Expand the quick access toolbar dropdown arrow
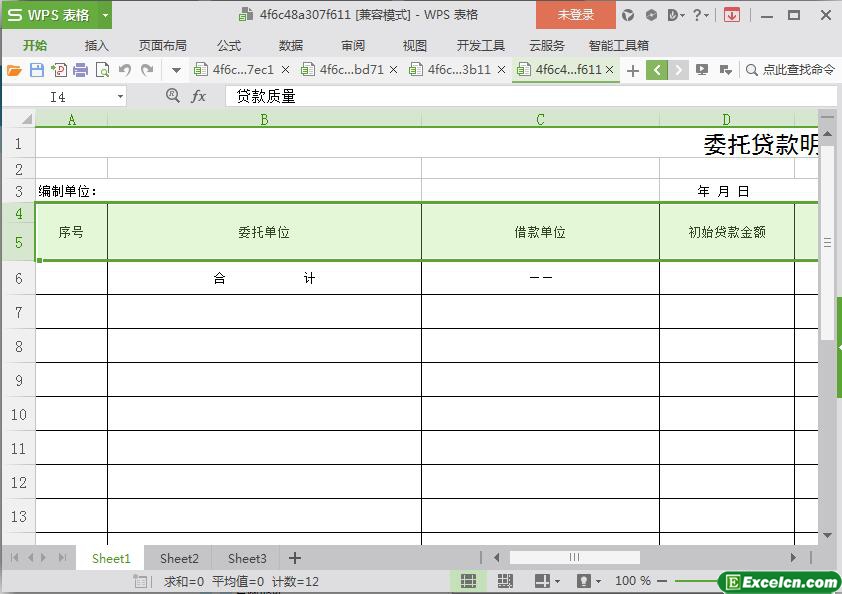Image resolution: width=842 pixels, height=594 pixels. tap(176, 70)
